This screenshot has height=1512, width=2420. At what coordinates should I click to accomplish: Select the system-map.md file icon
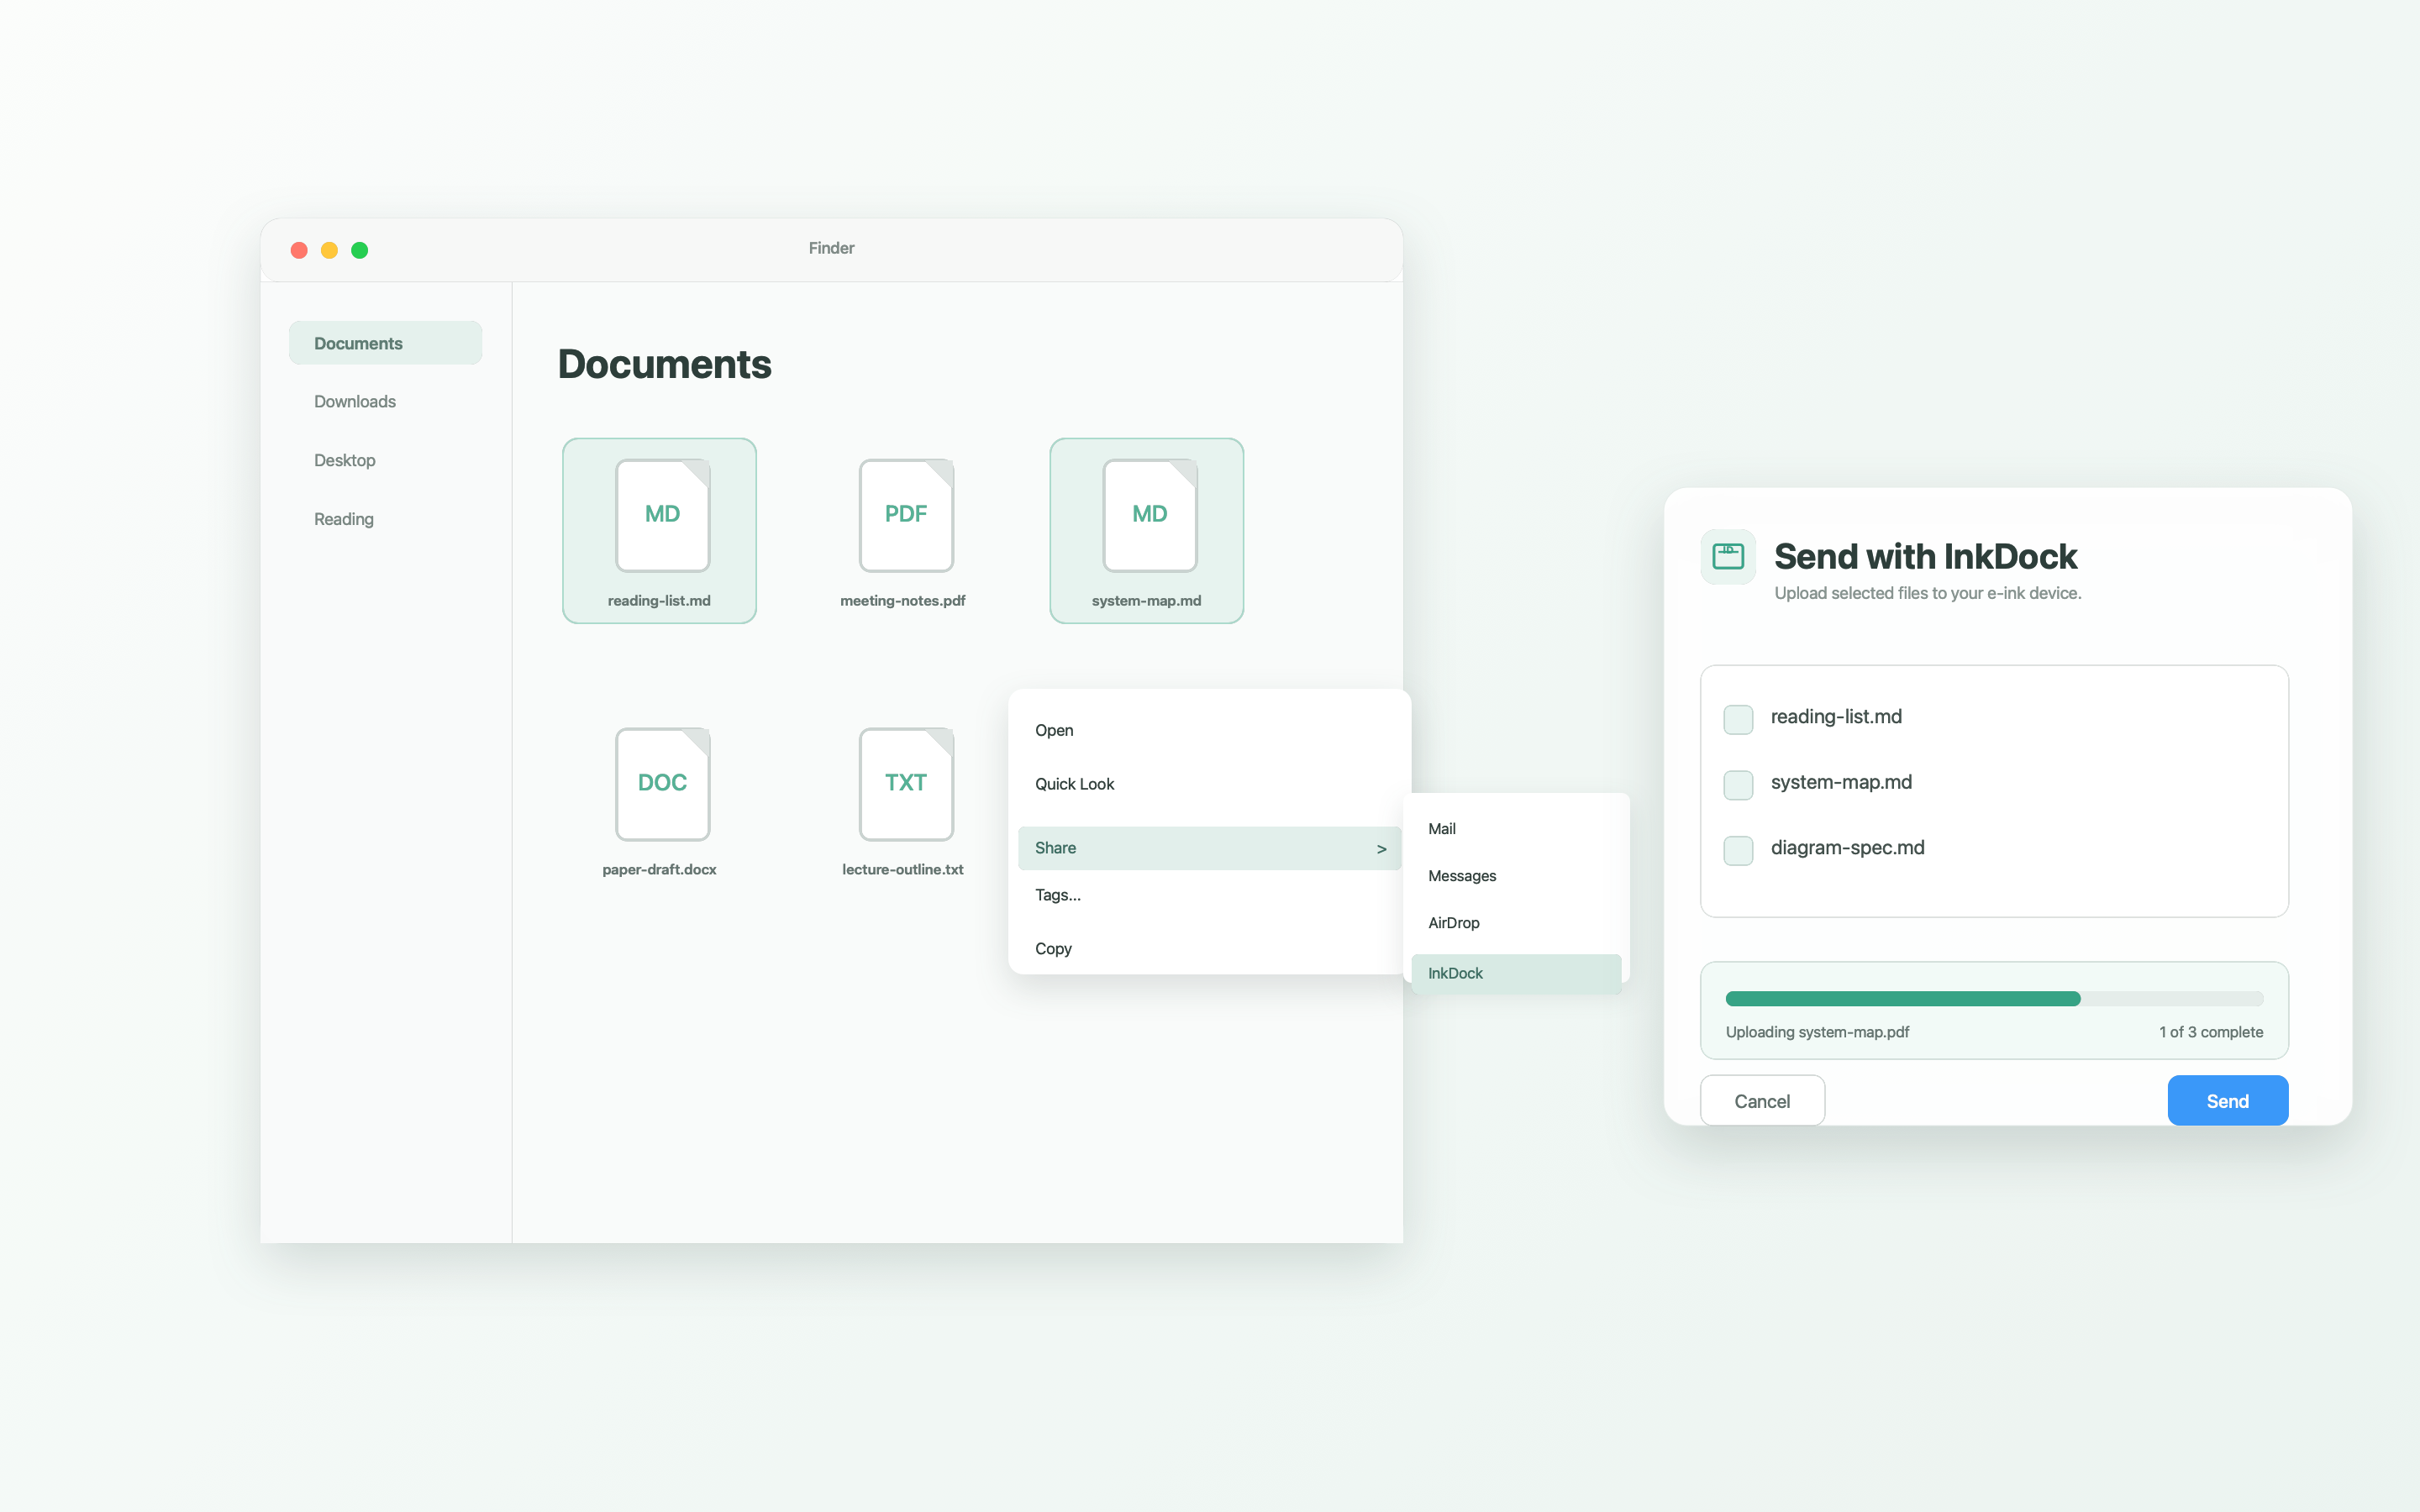tap(1150, 515)
